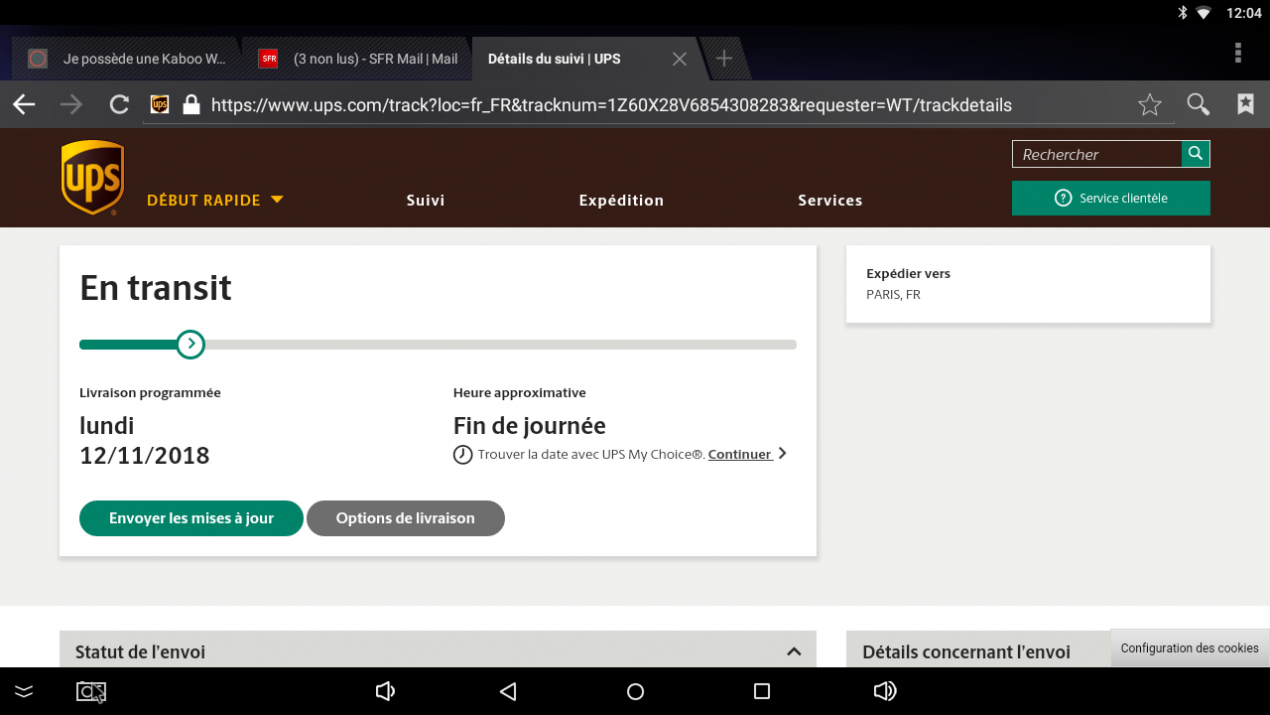Click the En transit heading
Screen dimensions: 1270x715
(x=156, y=288)
